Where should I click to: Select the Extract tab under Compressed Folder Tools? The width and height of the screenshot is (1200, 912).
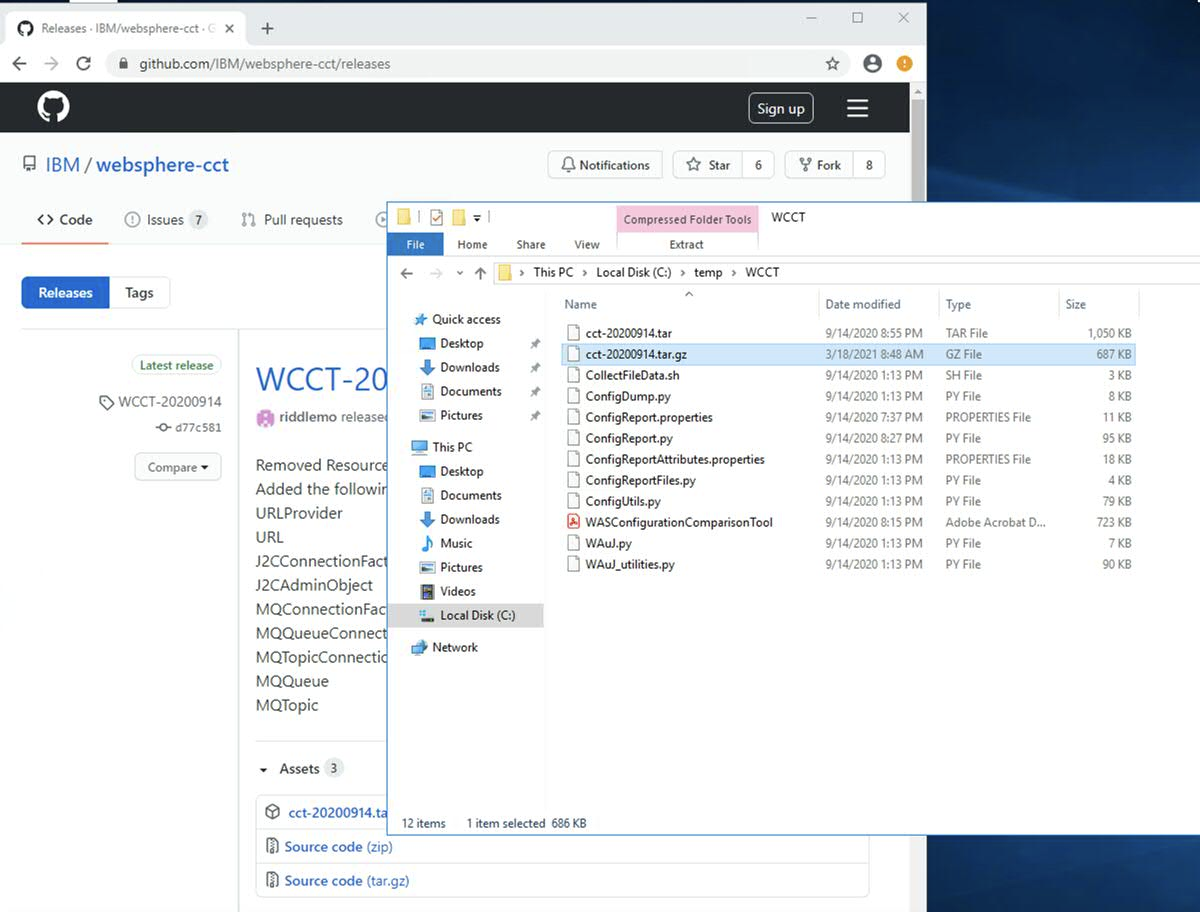(x=687, y=243)
